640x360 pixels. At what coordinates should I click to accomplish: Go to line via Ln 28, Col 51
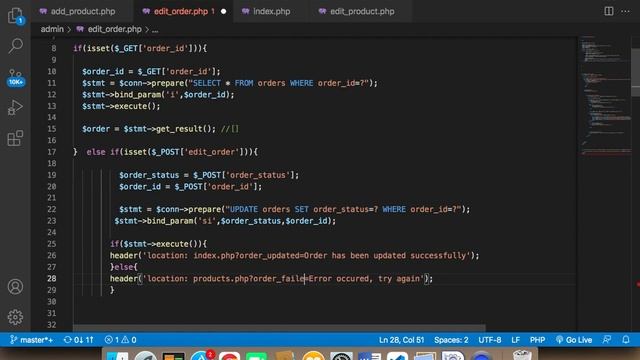click(x=401, y=340)
